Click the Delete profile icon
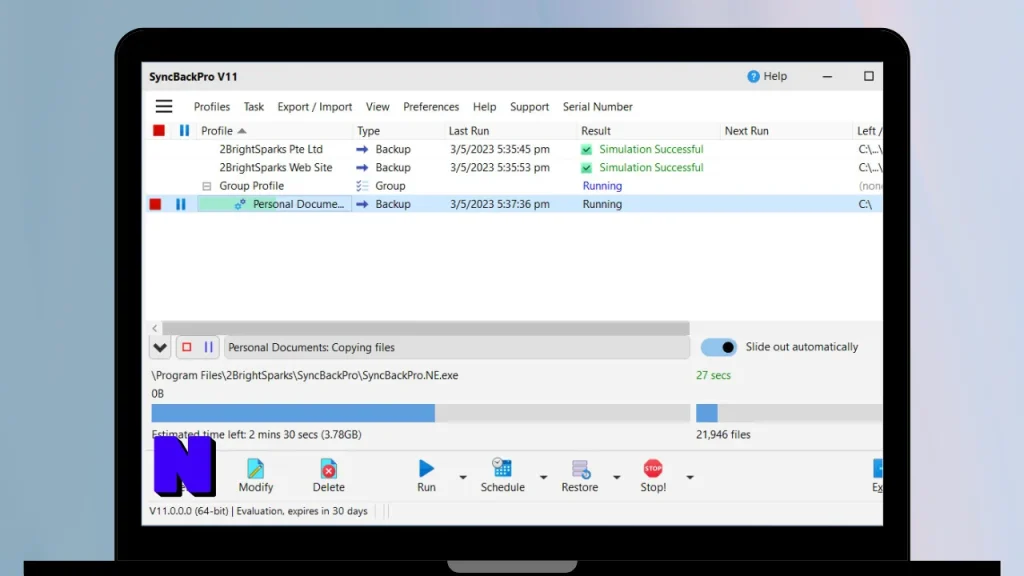This screenshot has height=576, width=1024. point(328,469)
